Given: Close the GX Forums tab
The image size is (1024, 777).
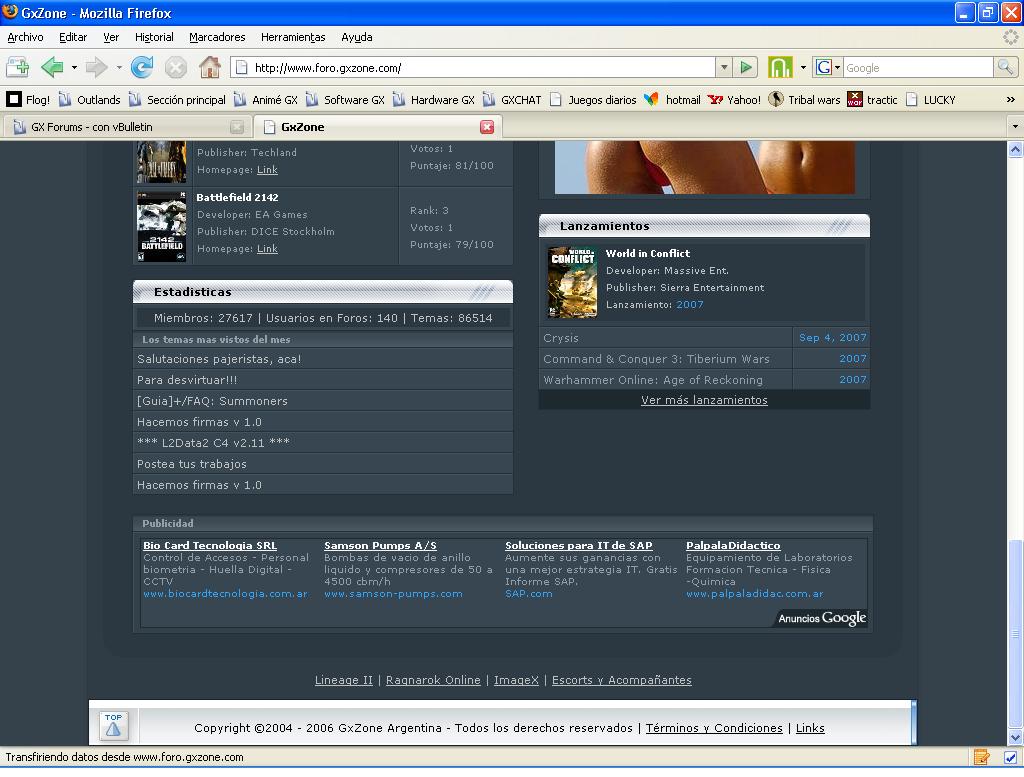Looking at the screenshot, I should coord(237,127).
